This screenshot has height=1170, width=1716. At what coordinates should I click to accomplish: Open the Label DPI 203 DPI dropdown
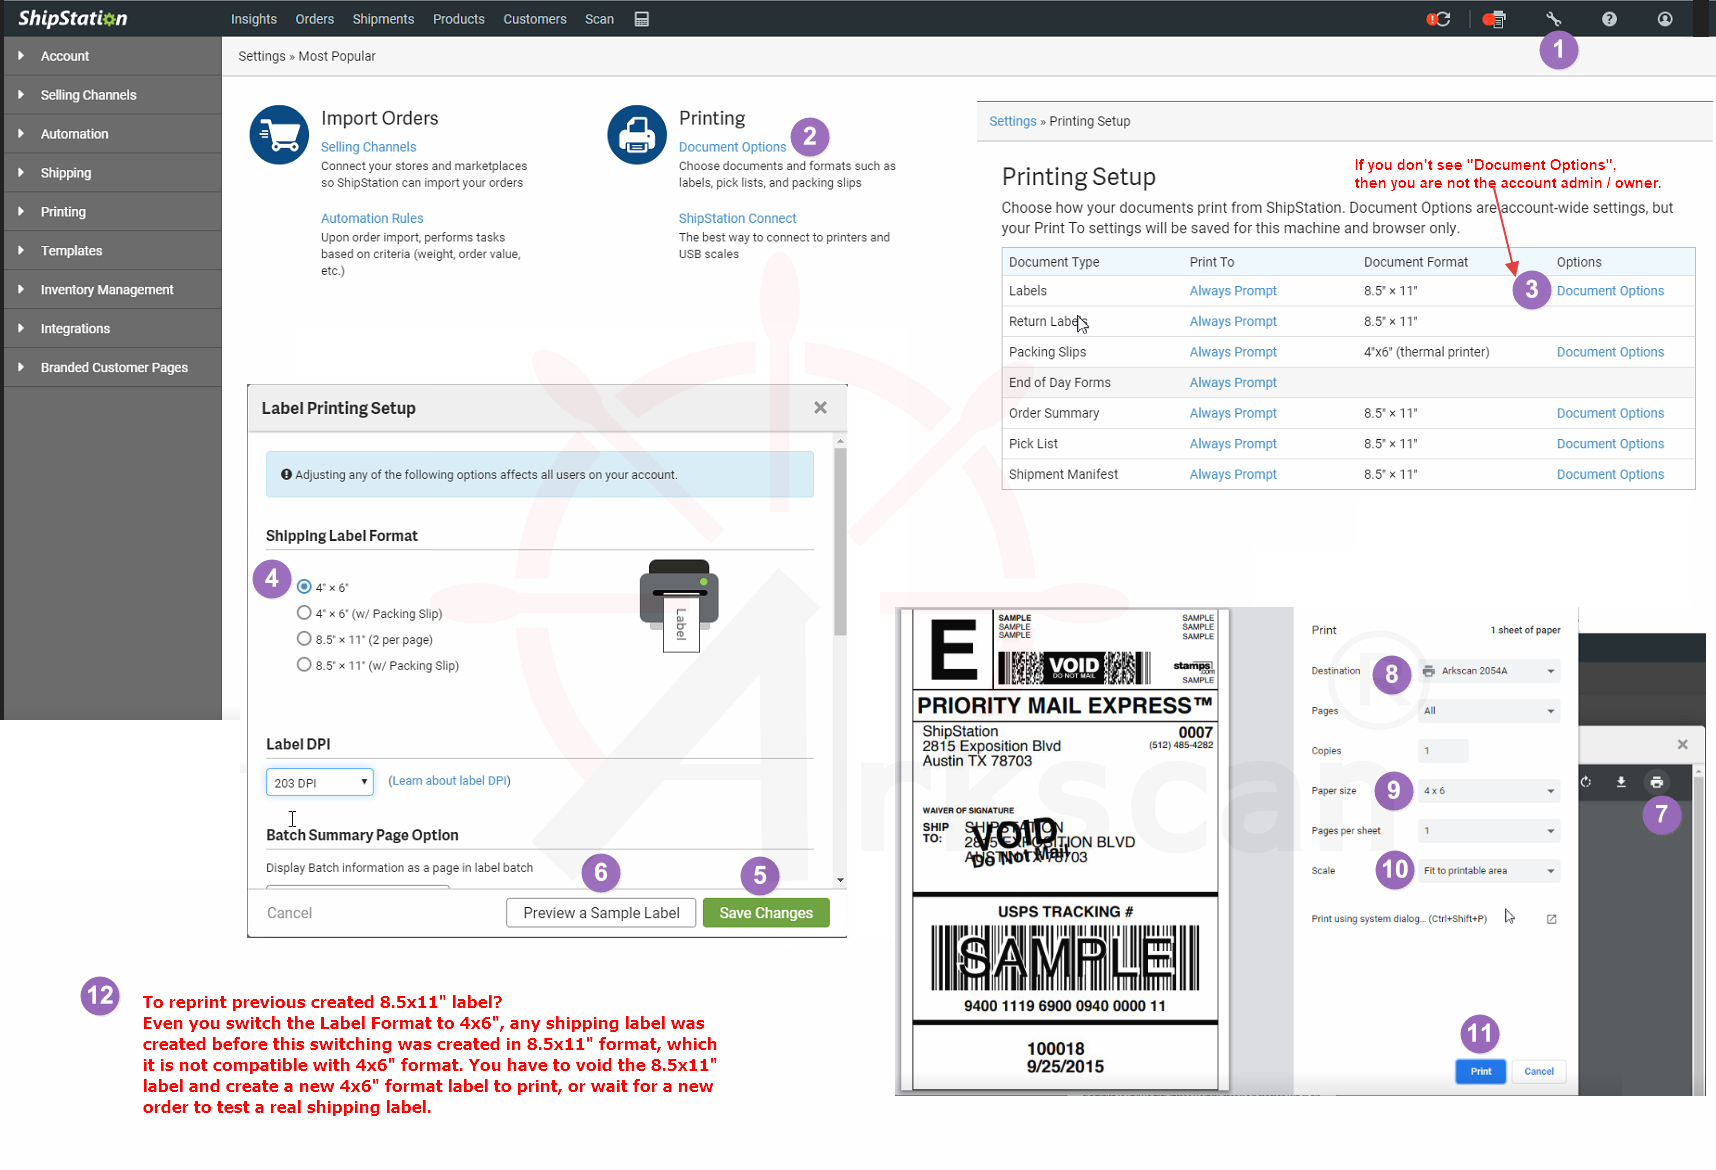click(320, 782)
